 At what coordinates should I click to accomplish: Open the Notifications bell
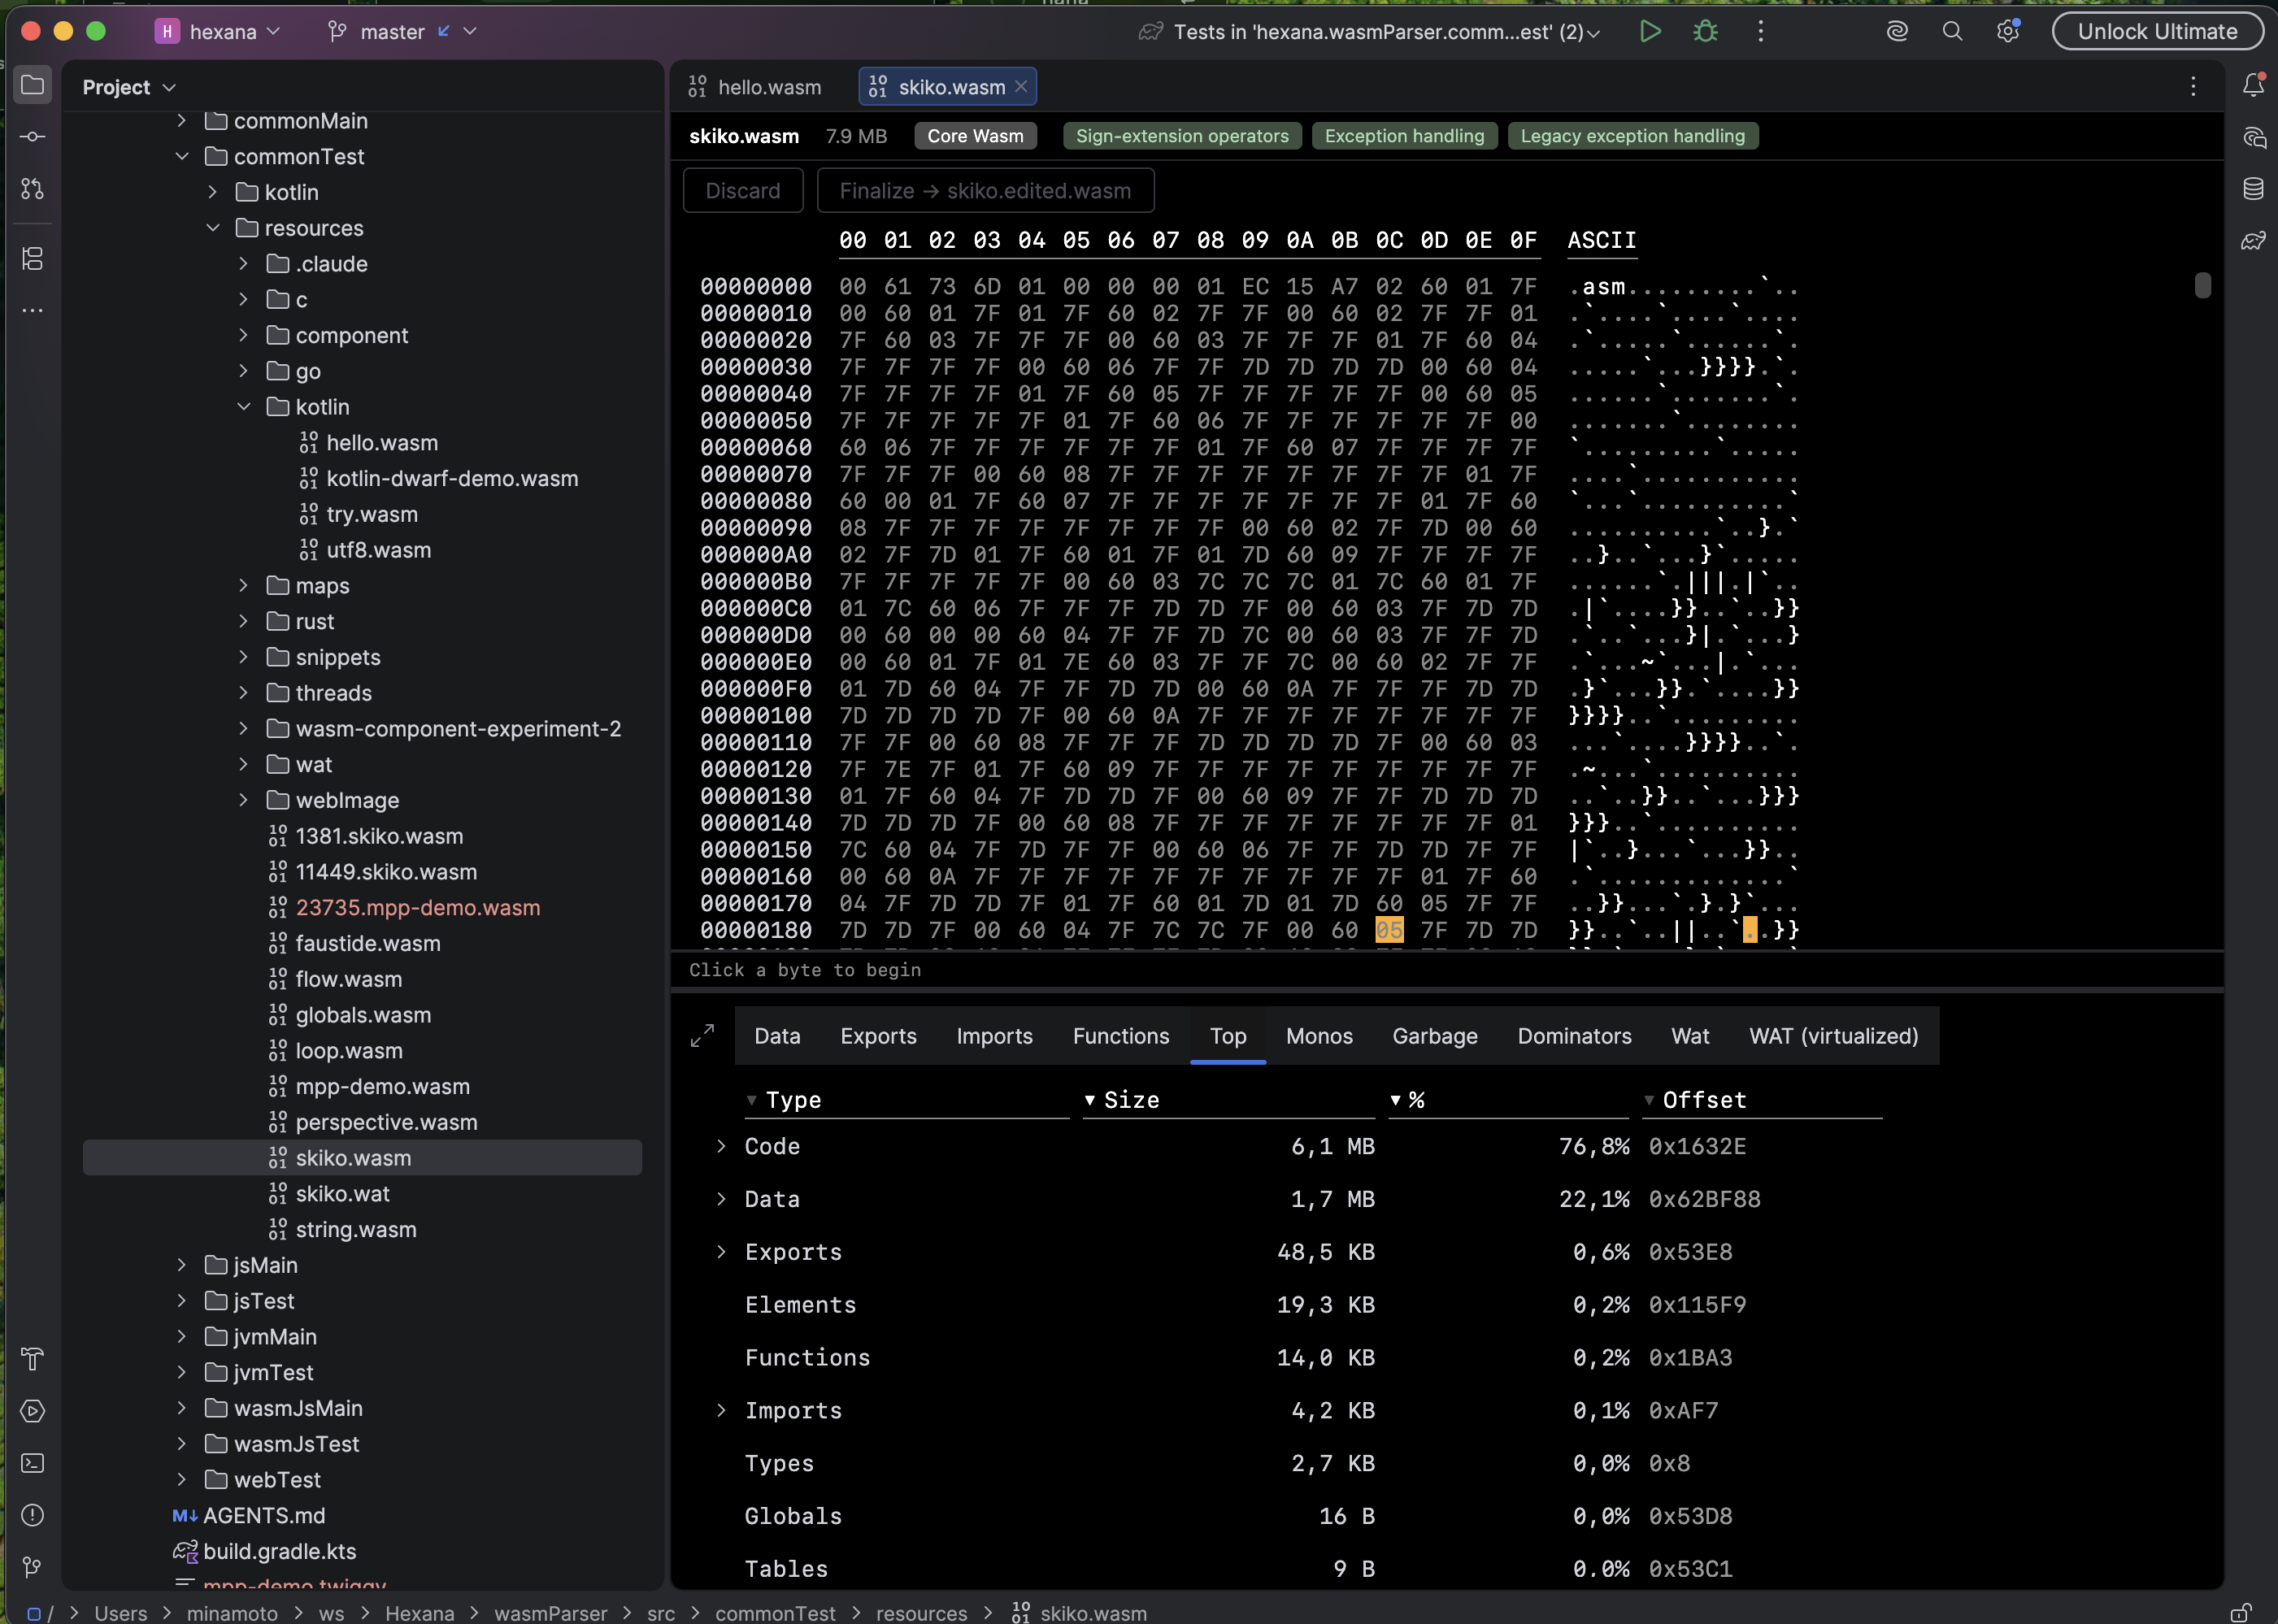(2253, 85)
